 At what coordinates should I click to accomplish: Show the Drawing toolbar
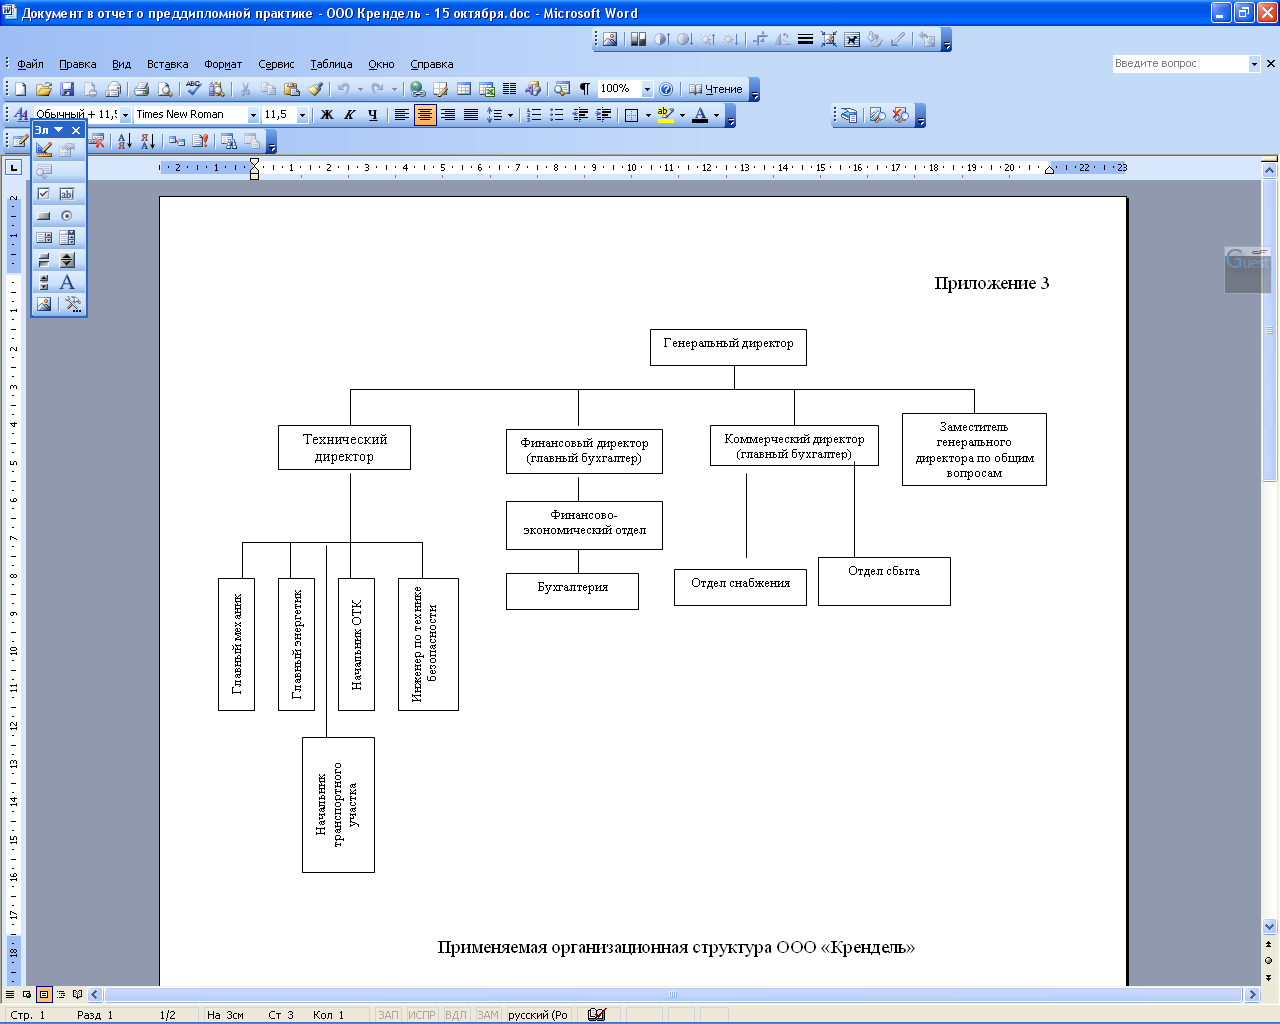pos(533,89)
